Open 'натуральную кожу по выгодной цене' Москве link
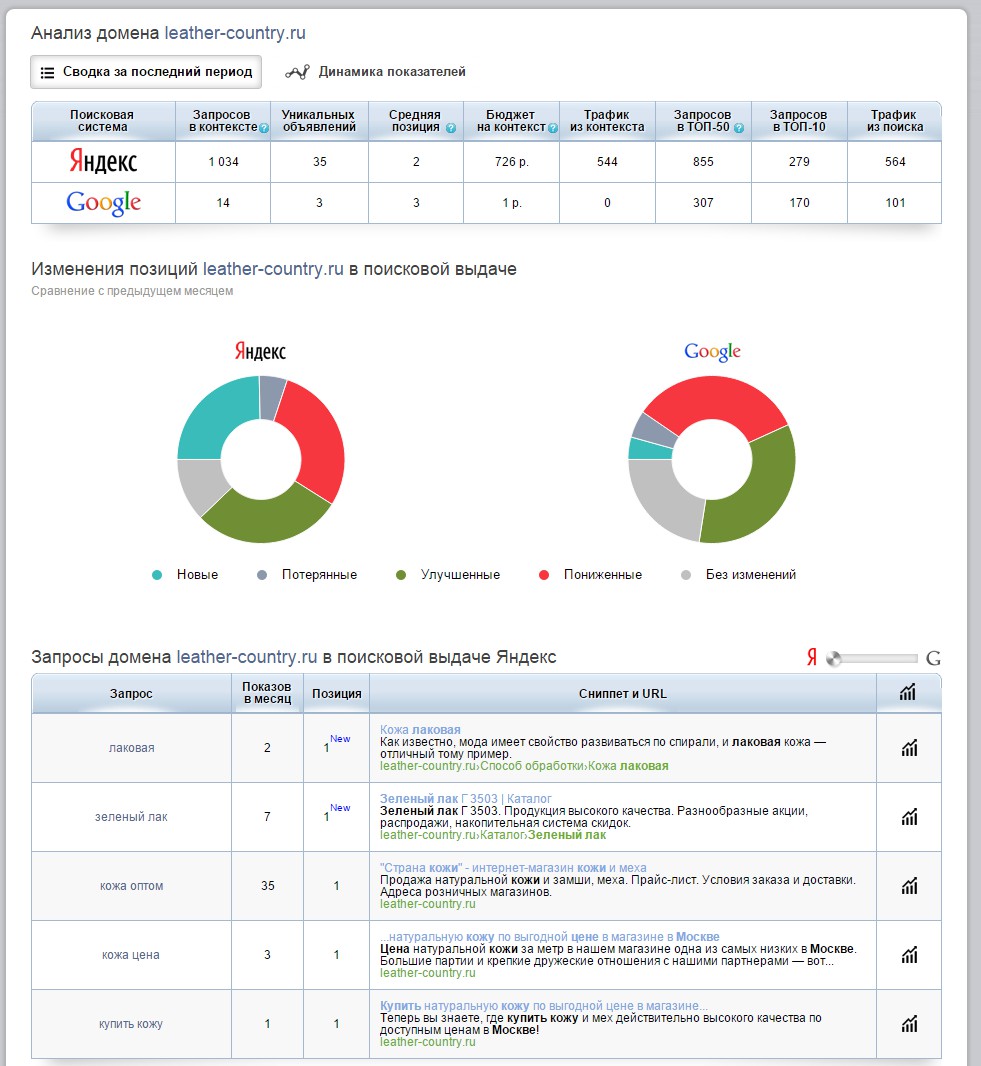The height and width of the screenshot is (1066, 981). 550,937
